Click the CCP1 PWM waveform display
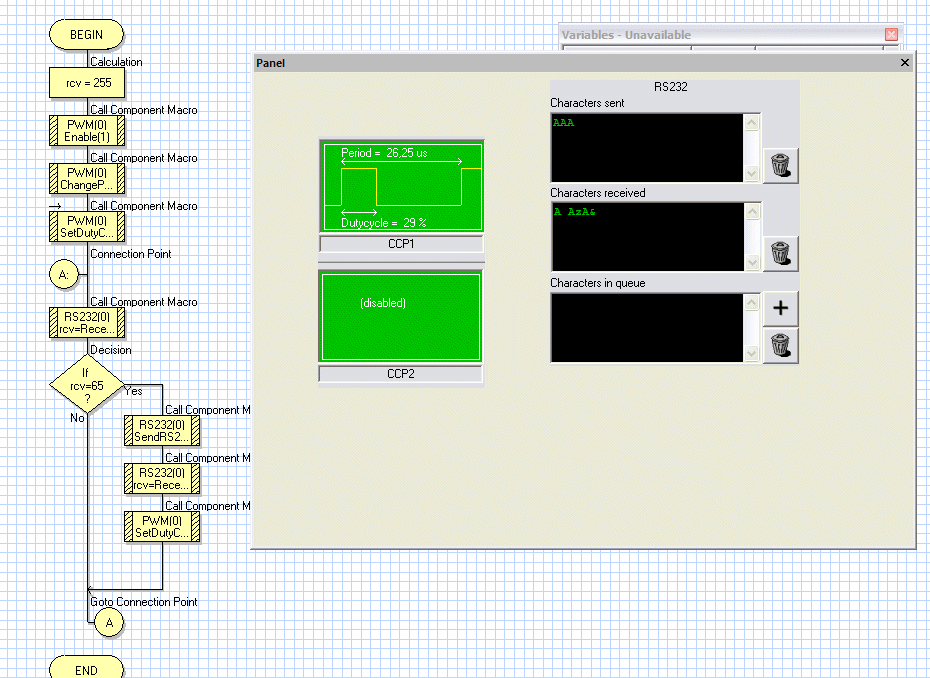Image resolution: width=930 pixels, height=678 pixels. coord(402,187)
